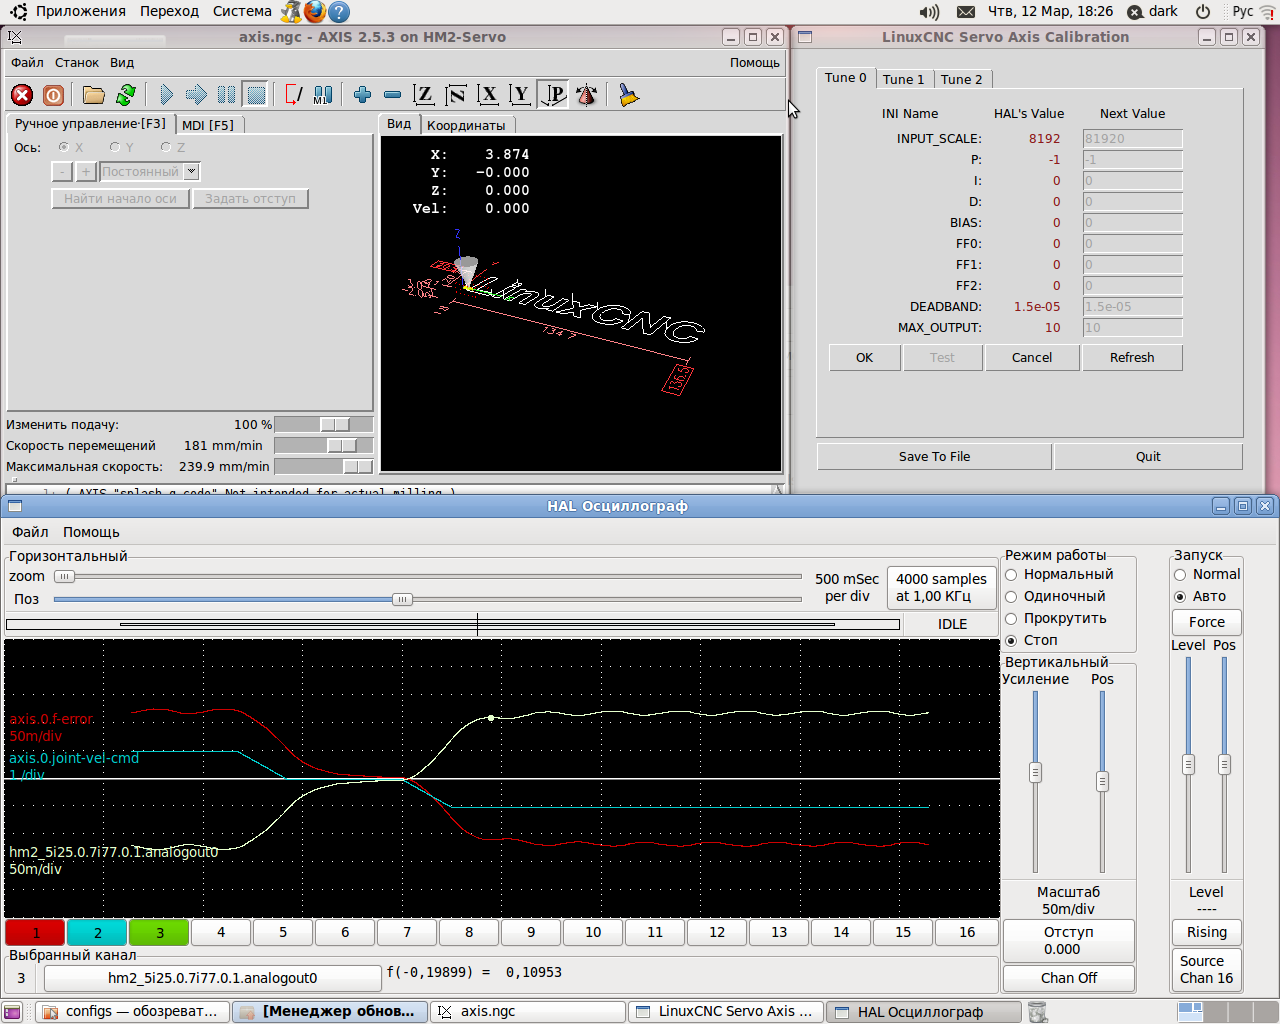Reload the current file
The width and height of the screenshot is (1280, 1024).
[x=126, y=95]
